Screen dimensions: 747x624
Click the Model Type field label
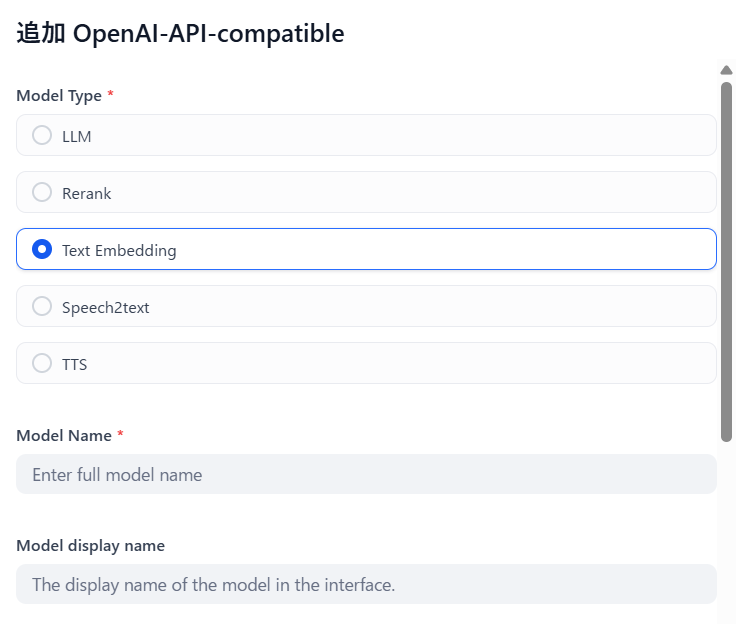(x=59, y=96)
